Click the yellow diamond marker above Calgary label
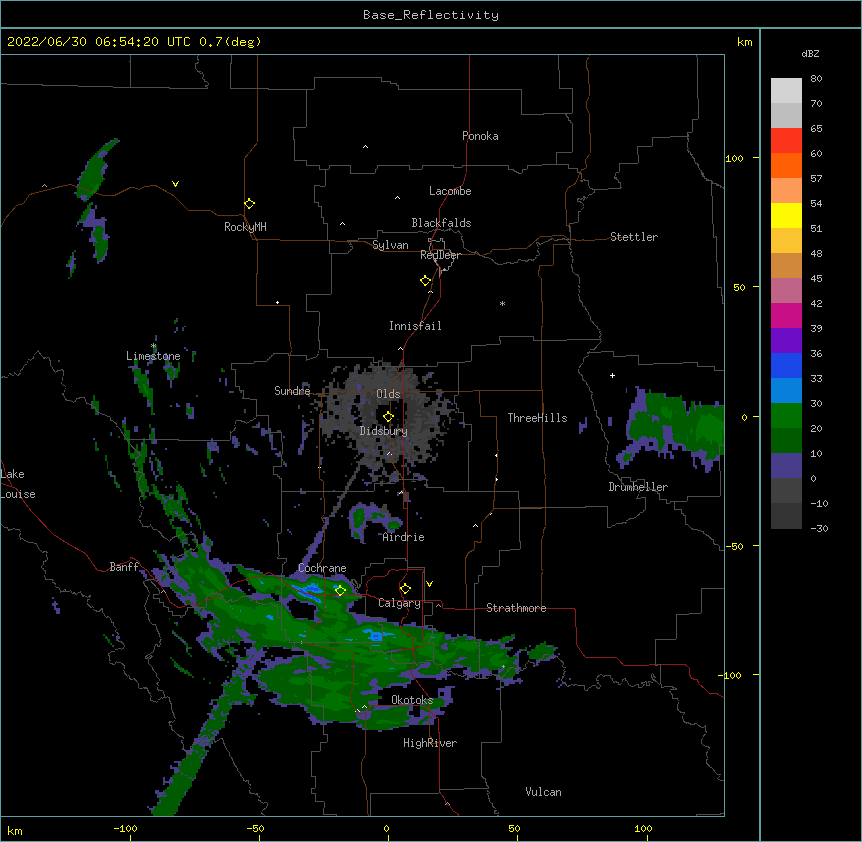This screenshot has height=842, width=862. 405,589
